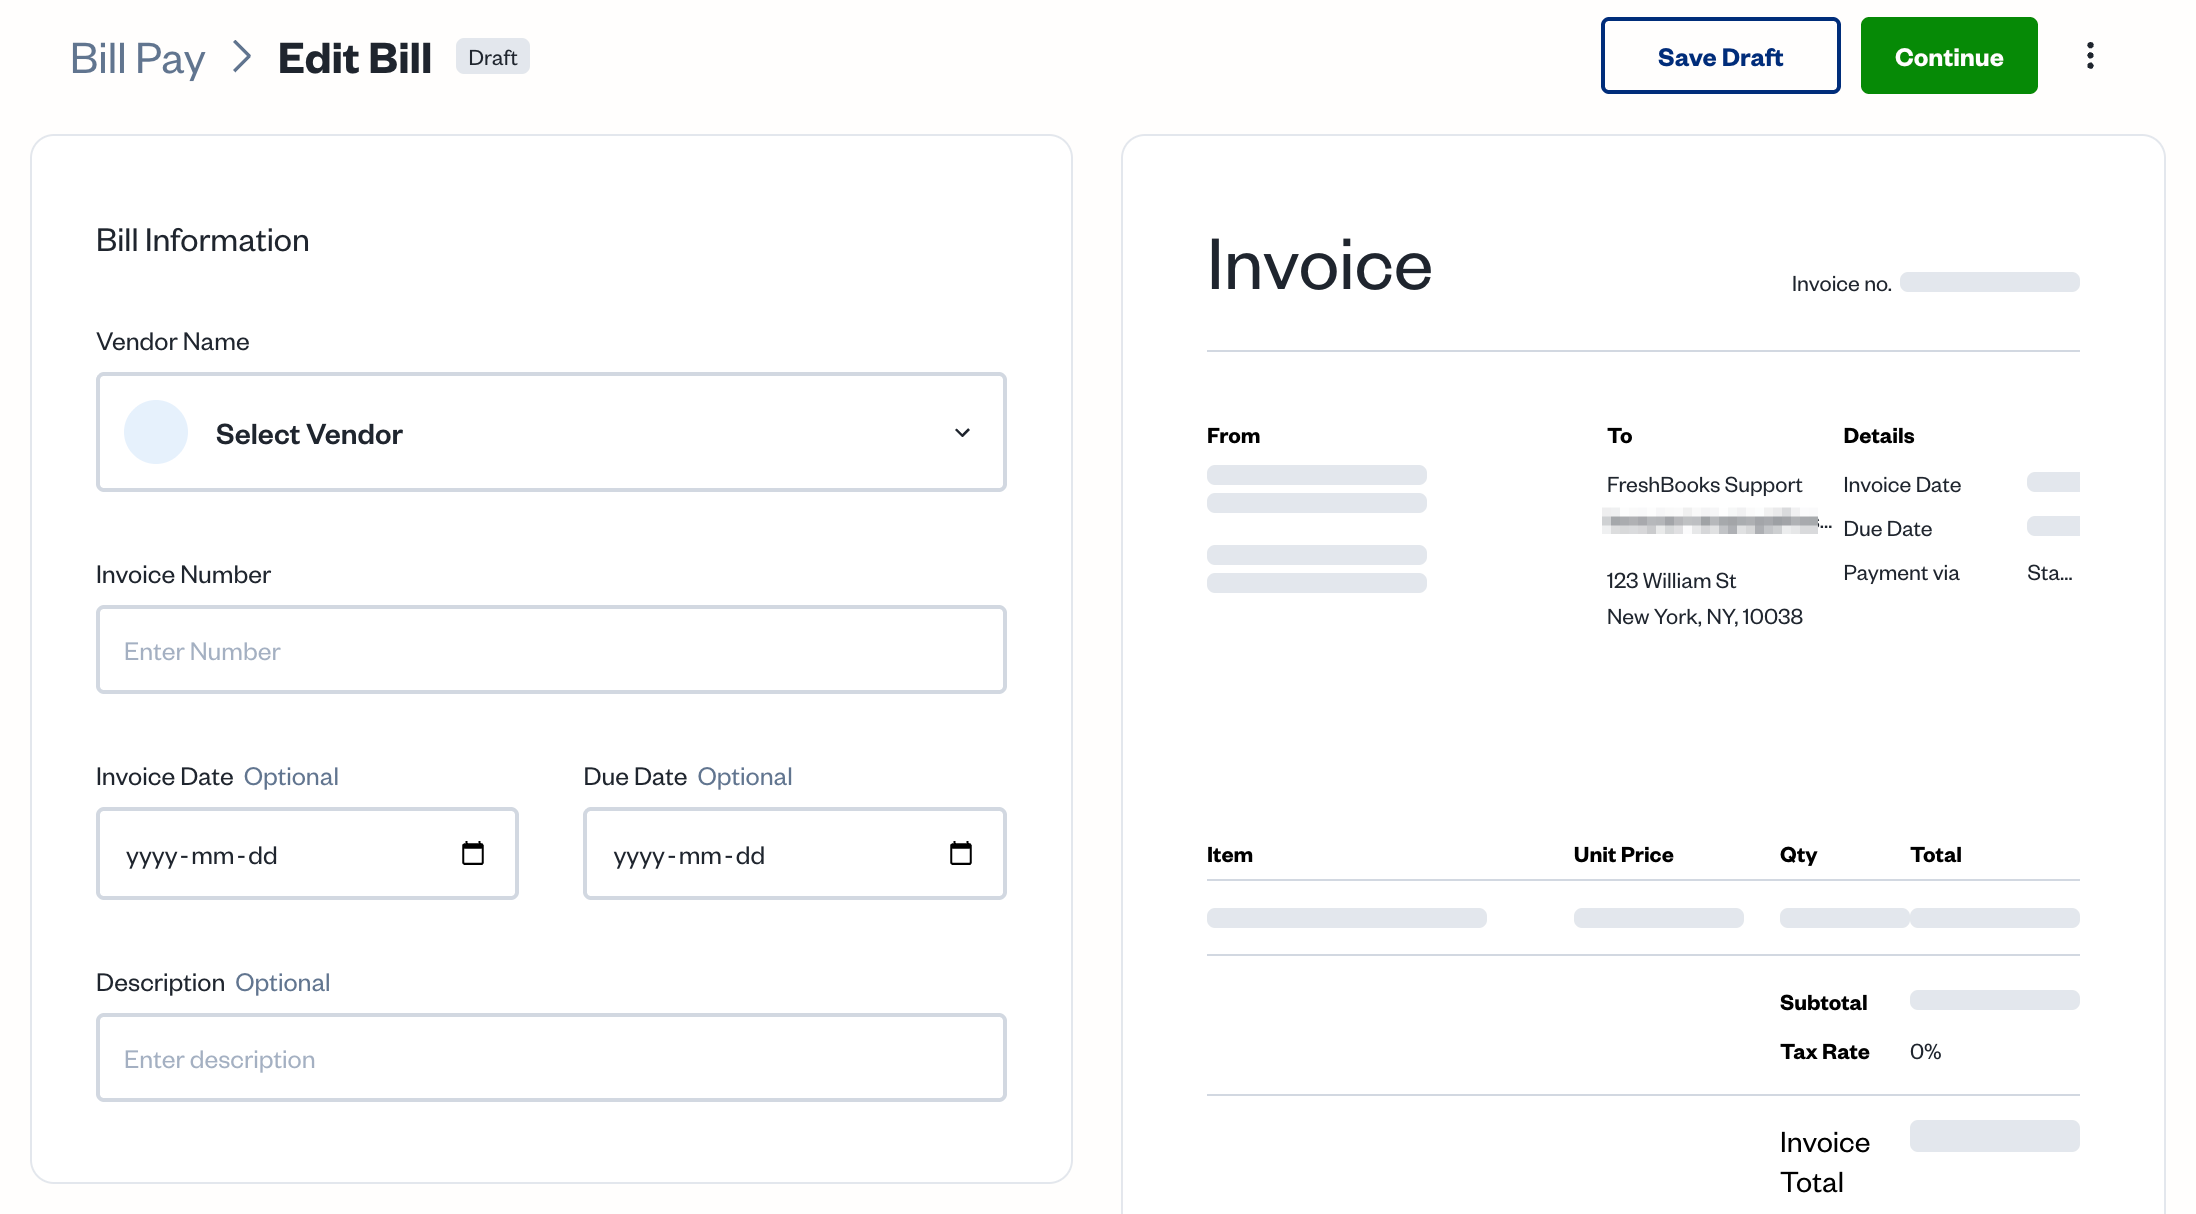Click the Invoice Date label in preview details
This screenshot has width=2196, height=1214.
[1902, 485]
